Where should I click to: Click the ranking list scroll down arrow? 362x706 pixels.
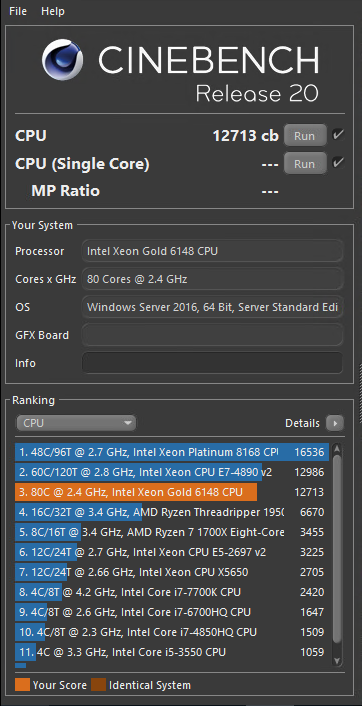[337, 661]
